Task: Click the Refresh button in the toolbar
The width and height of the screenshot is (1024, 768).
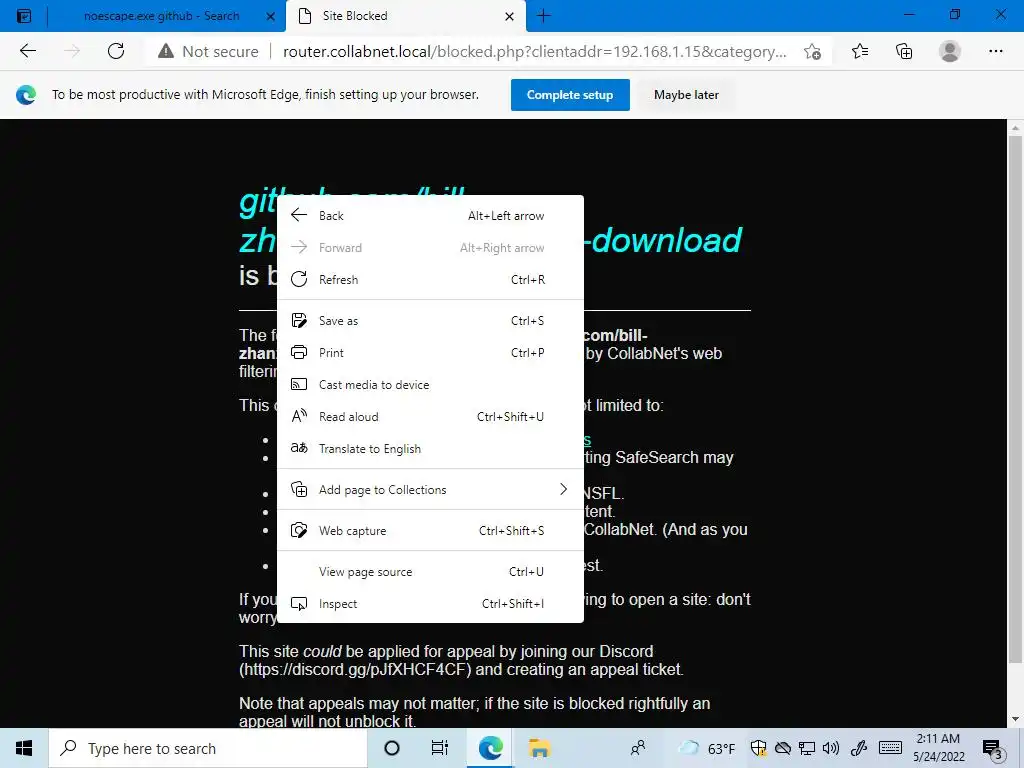Action: (116, 51)
